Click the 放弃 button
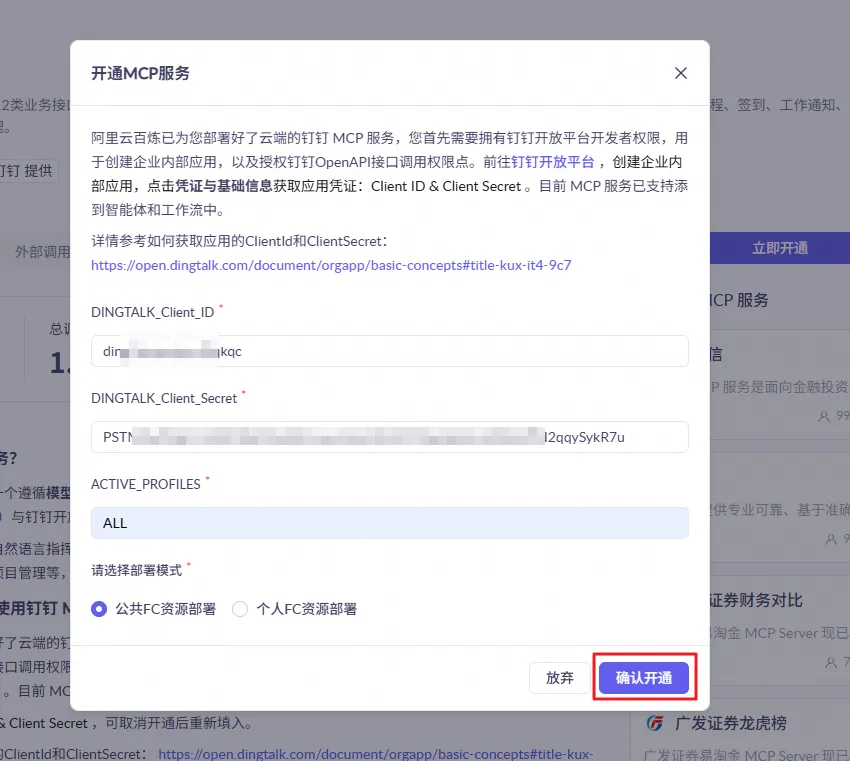 (559, 678)
